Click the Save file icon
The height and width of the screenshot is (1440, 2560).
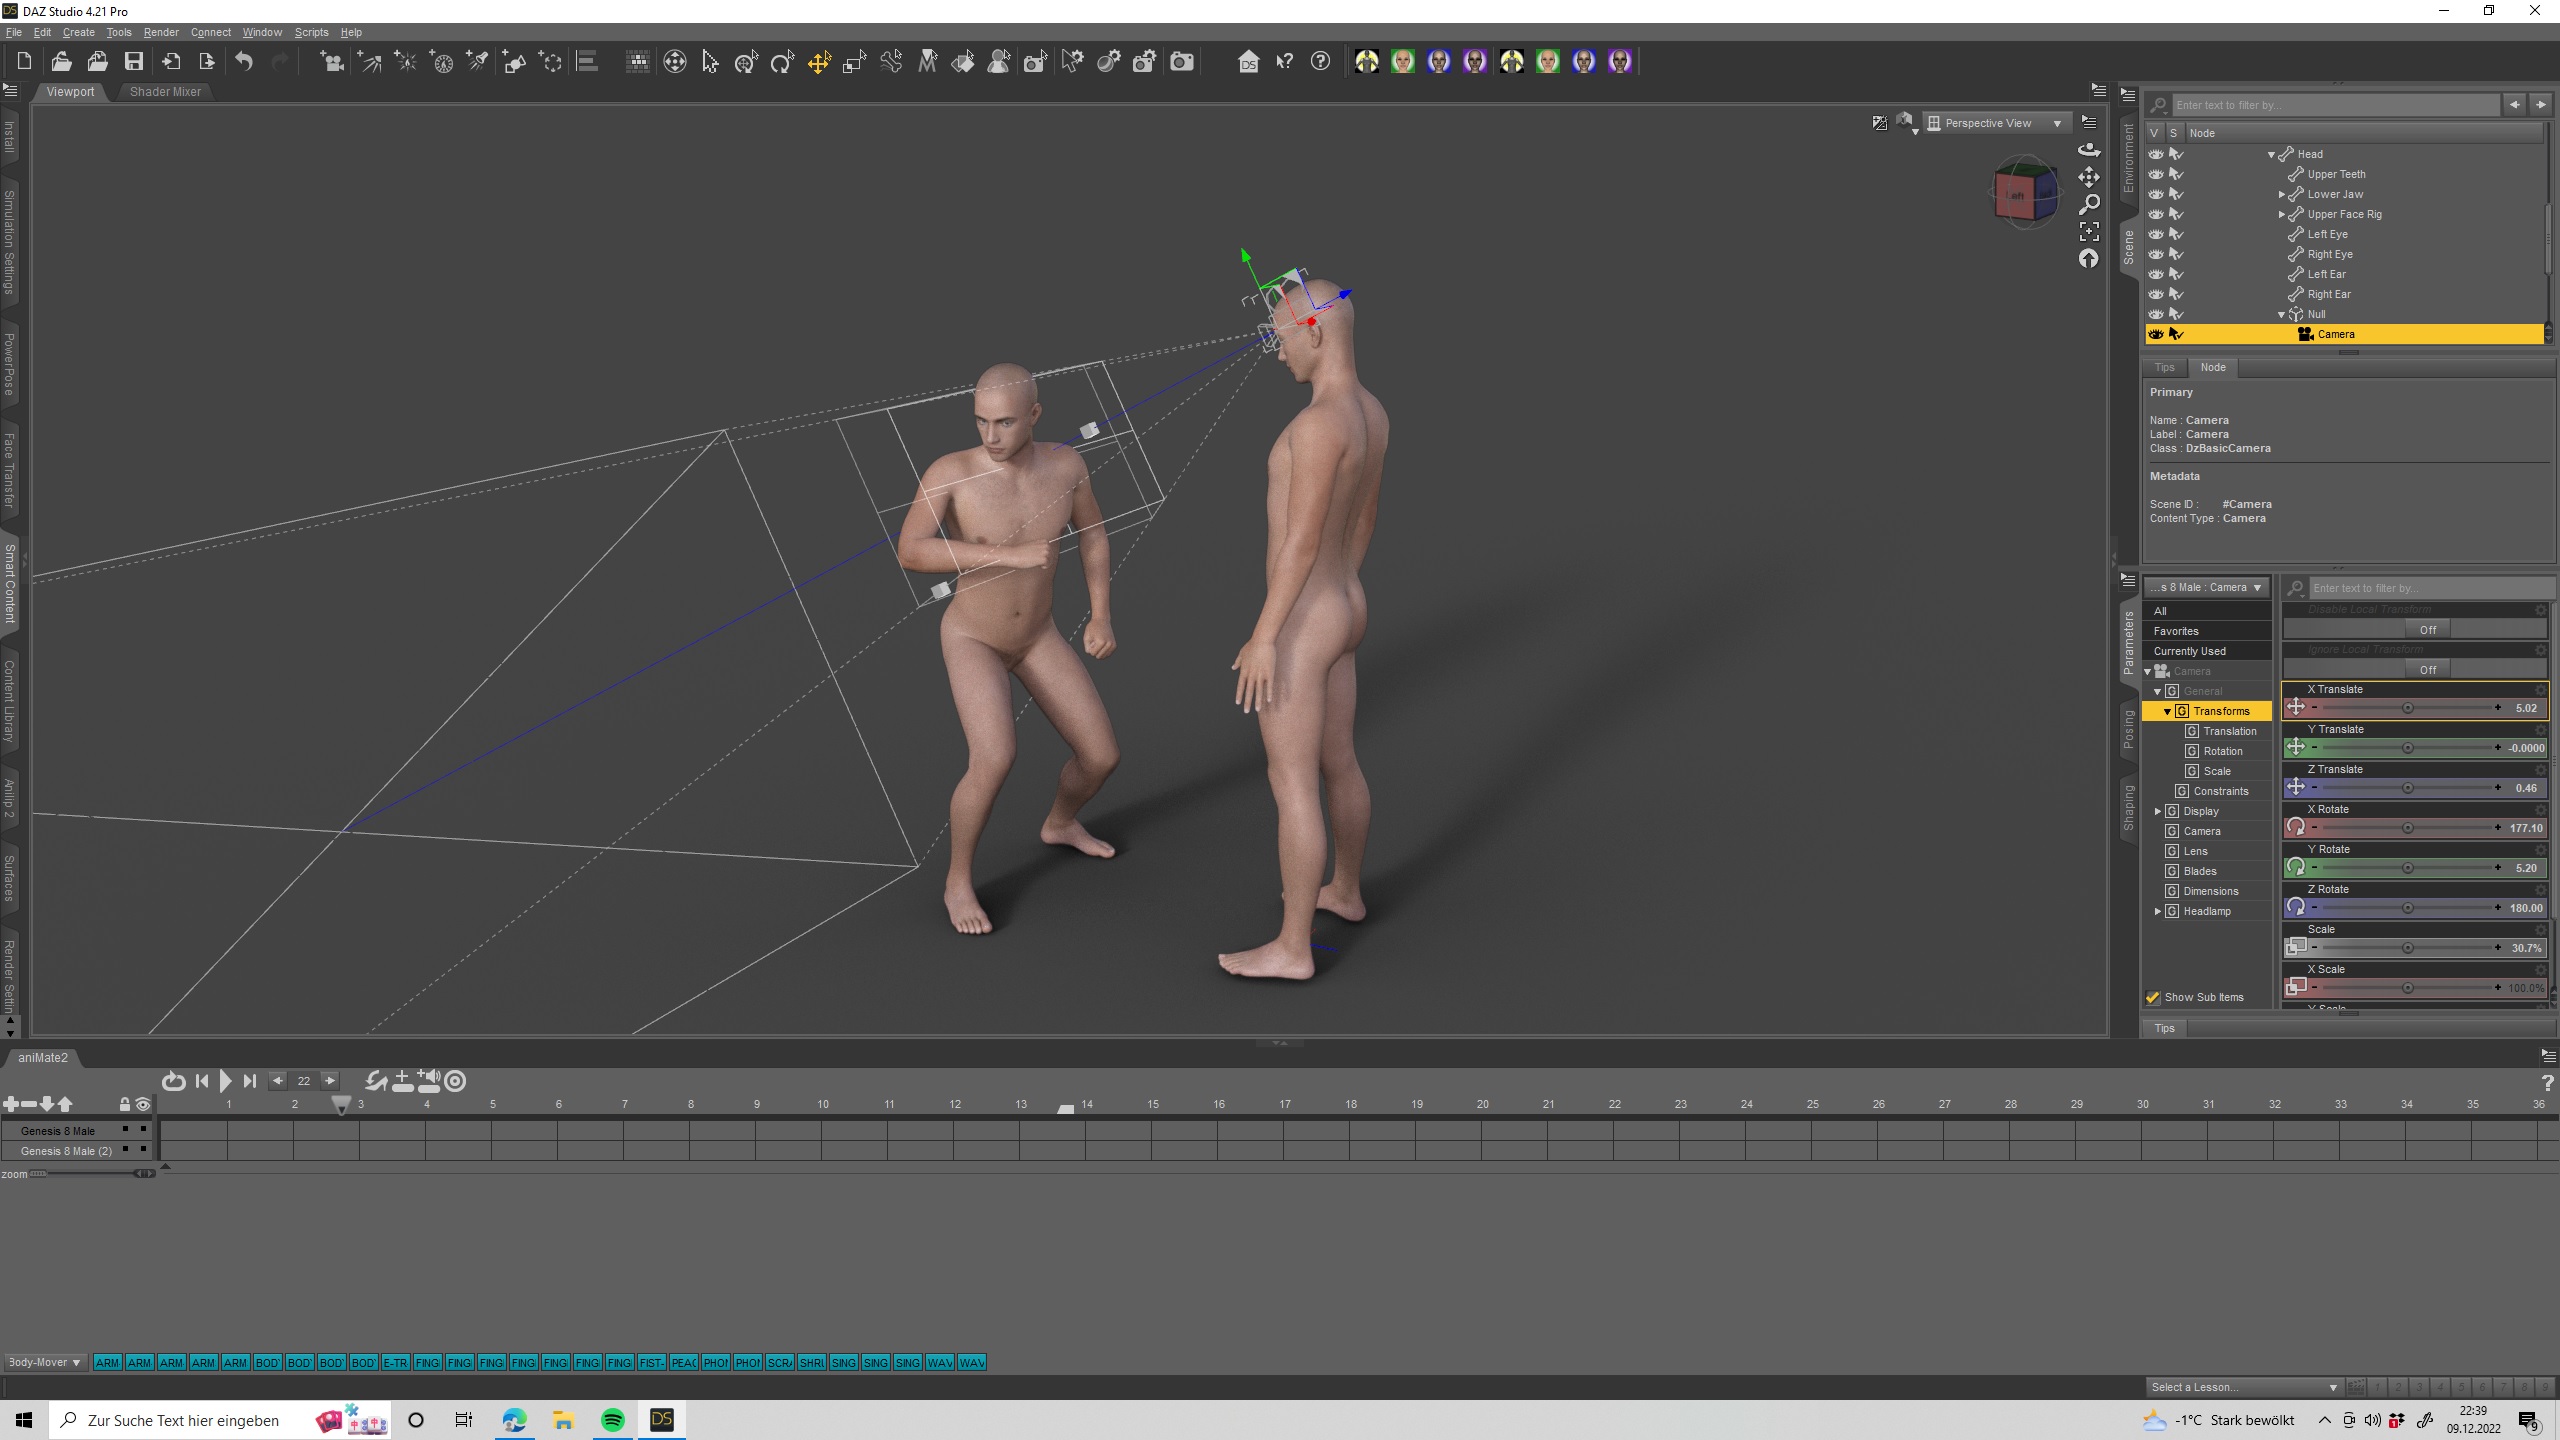pyautogui.click(x=133, y=62)
